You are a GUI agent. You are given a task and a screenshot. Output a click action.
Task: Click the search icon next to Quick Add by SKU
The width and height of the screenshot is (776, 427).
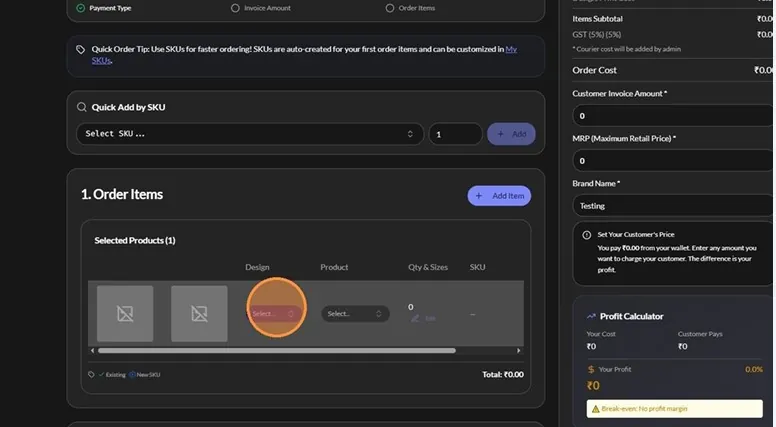[x=82, y=107]
